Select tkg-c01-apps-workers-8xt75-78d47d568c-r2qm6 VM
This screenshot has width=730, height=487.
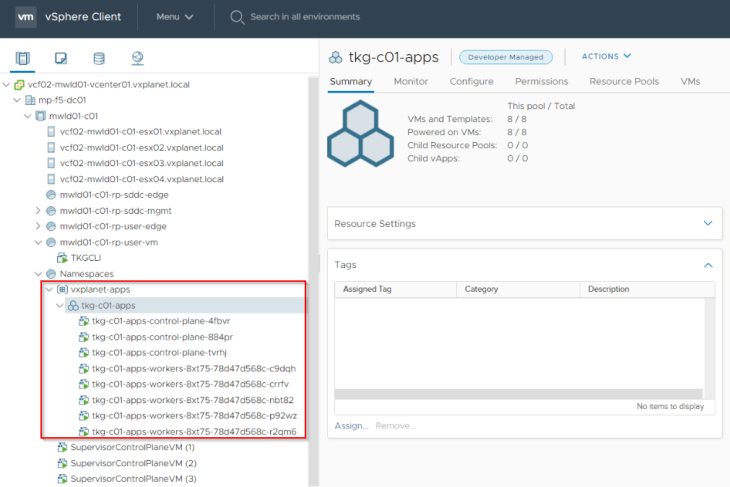click(x=194, y=432)
